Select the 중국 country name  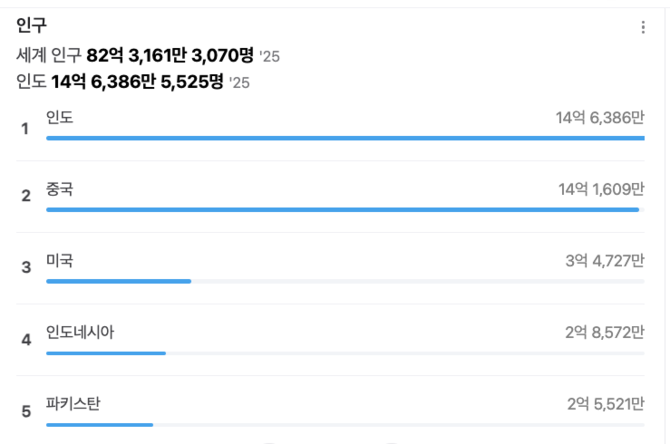(60, 189)
